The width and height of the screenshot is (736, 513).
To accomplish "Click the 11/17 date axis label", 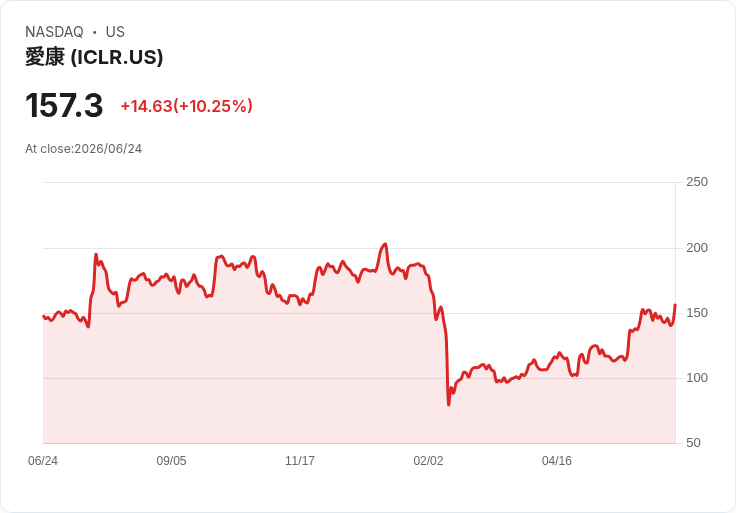I will 300,460.
